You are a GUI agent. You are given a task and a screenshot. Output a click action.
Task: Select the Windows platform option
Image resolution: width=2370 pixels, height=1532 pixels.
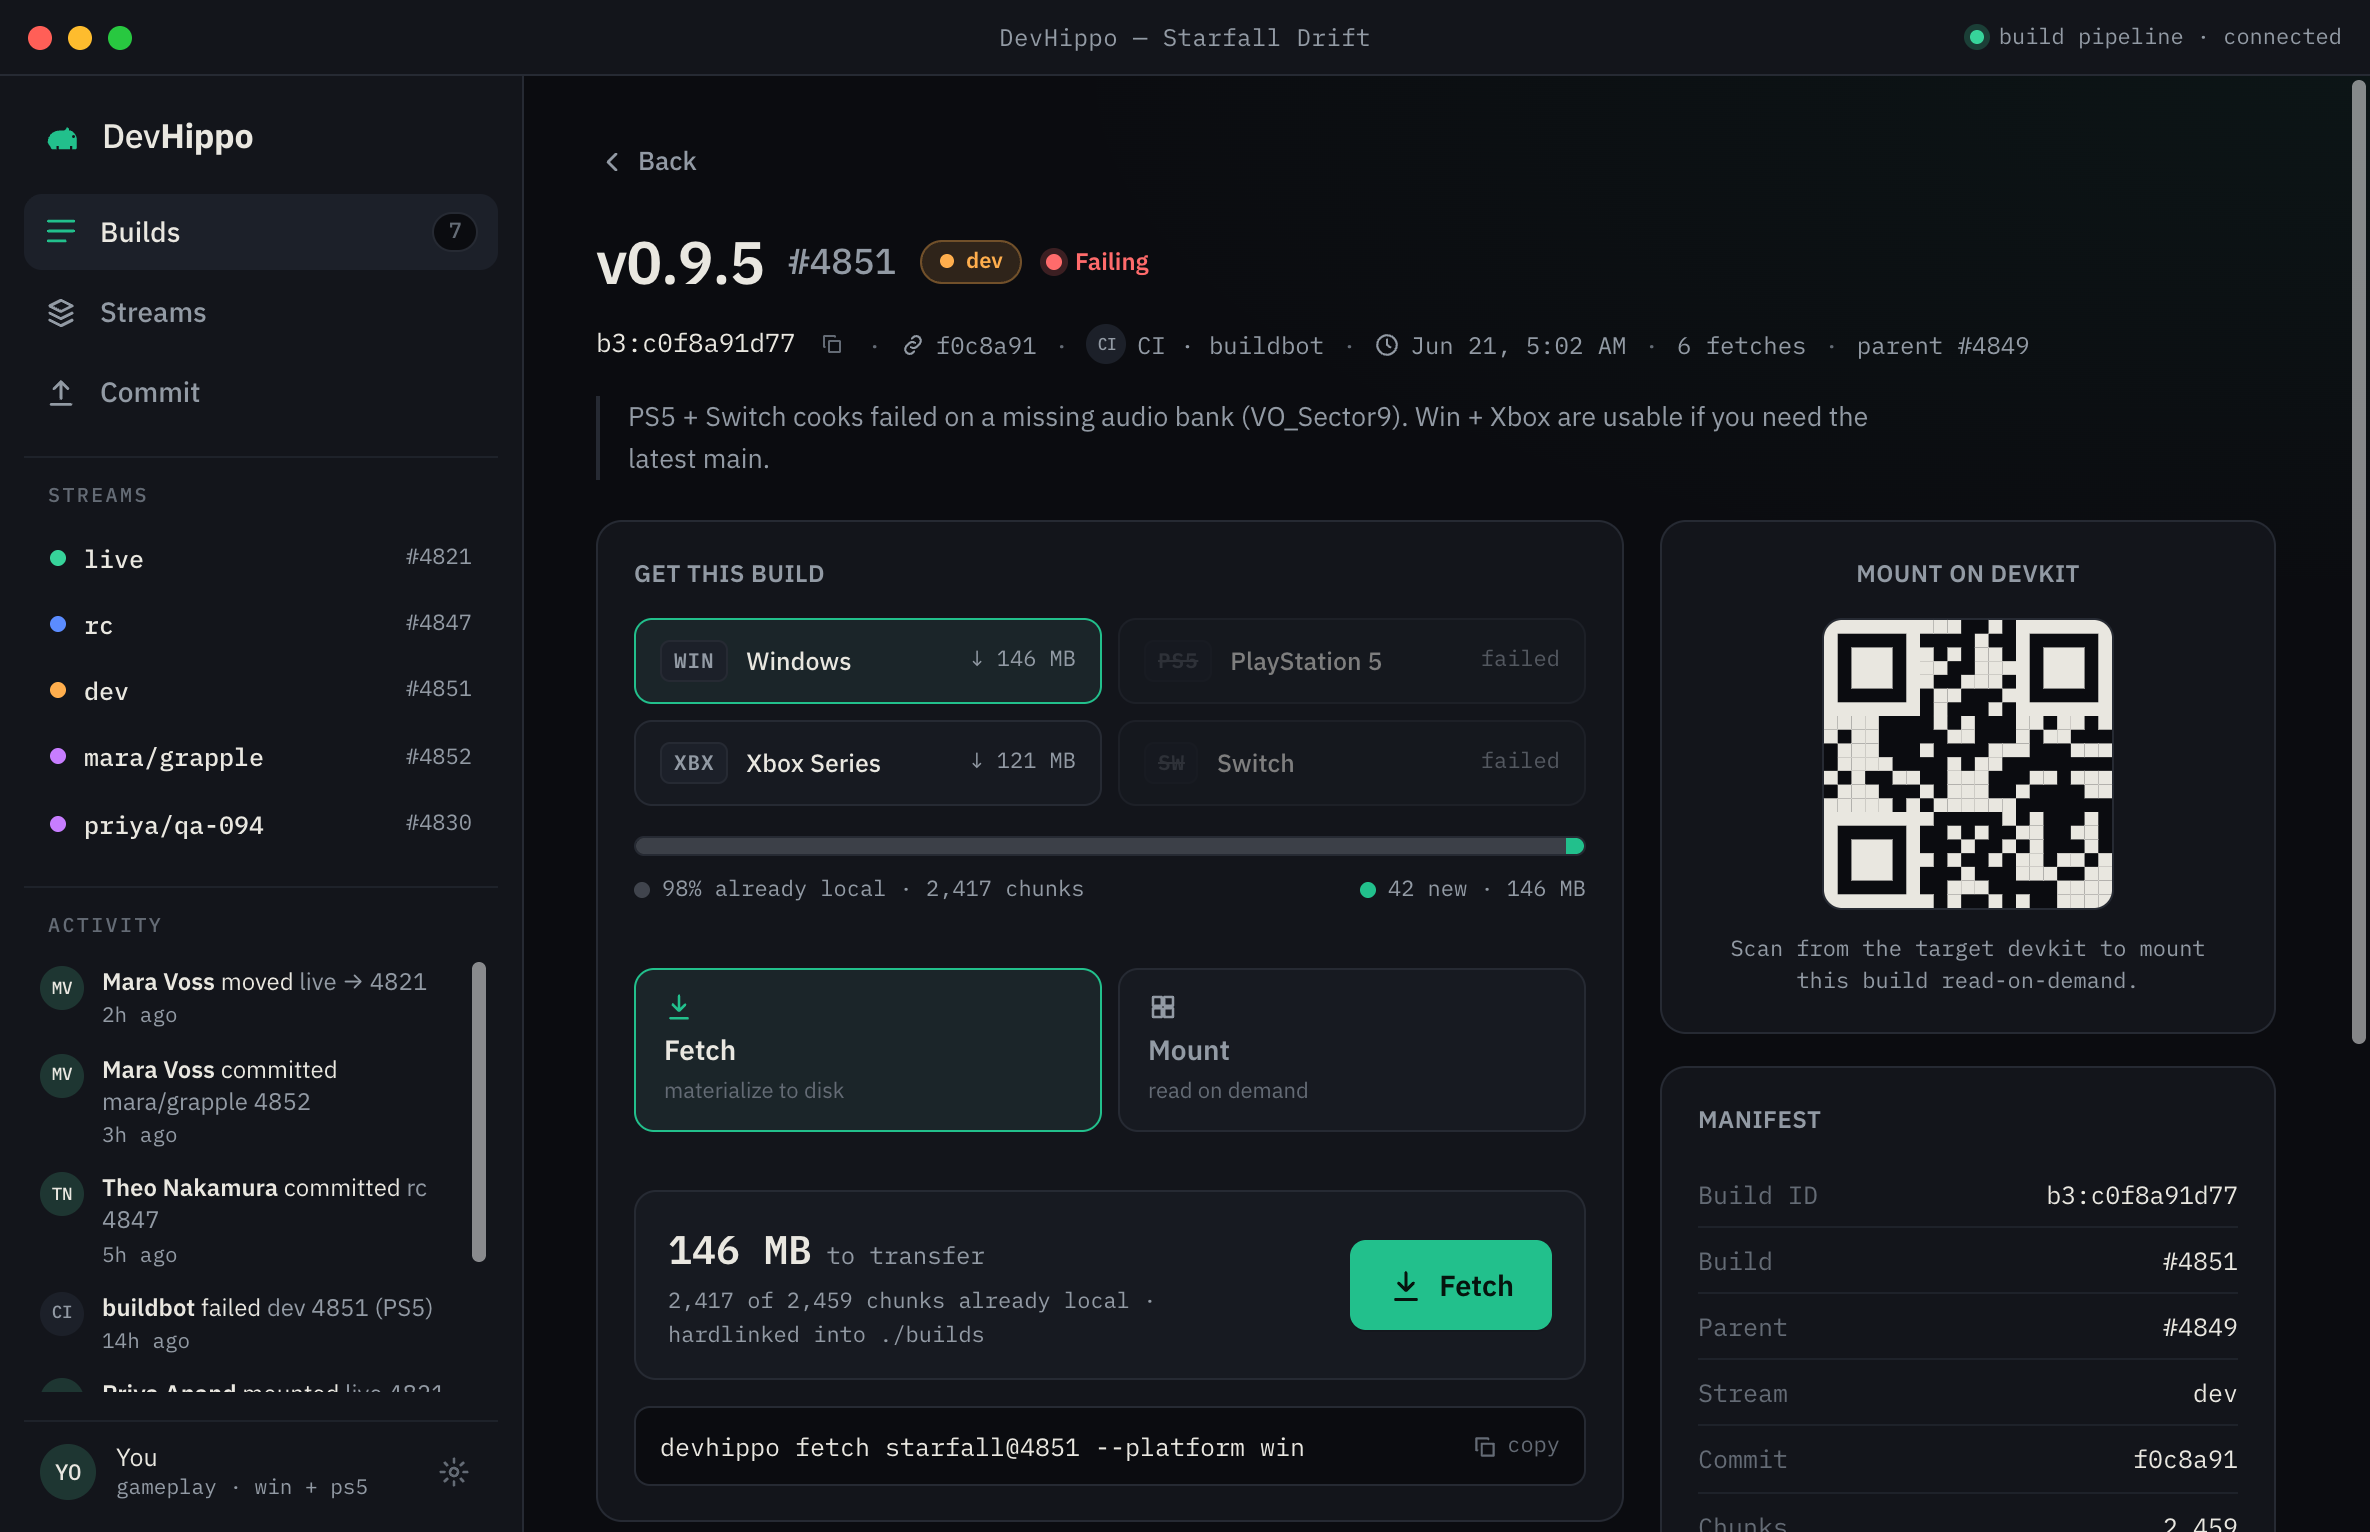(x=867, y=661)
